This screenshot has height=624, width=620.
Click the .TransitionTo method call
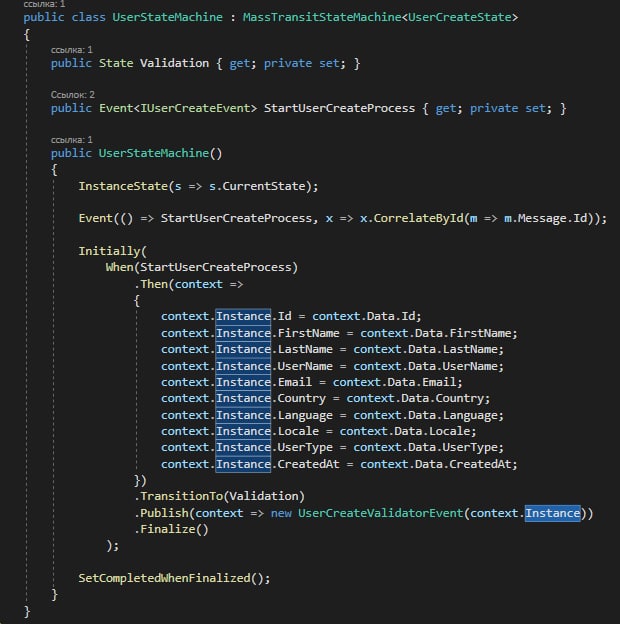pyautogui.click(x=179, y=497)
